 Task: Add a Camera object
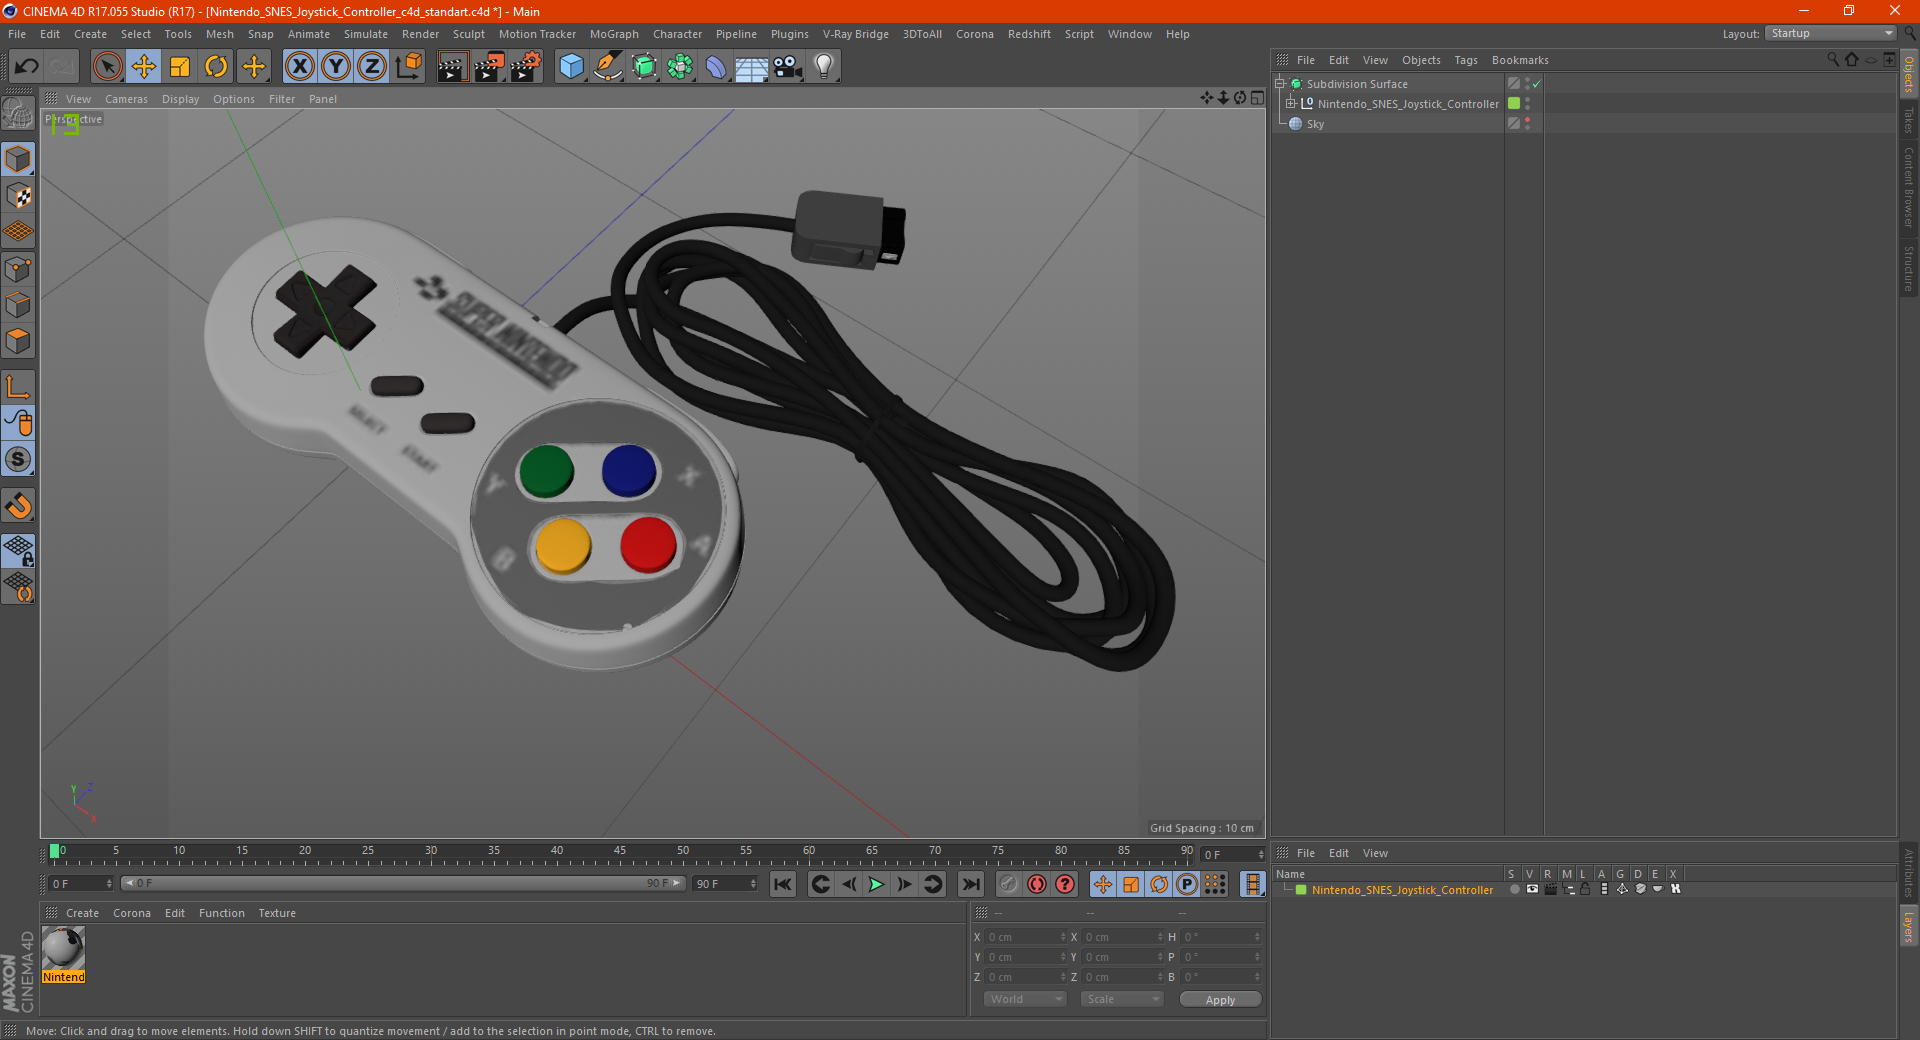coord(788,67)
